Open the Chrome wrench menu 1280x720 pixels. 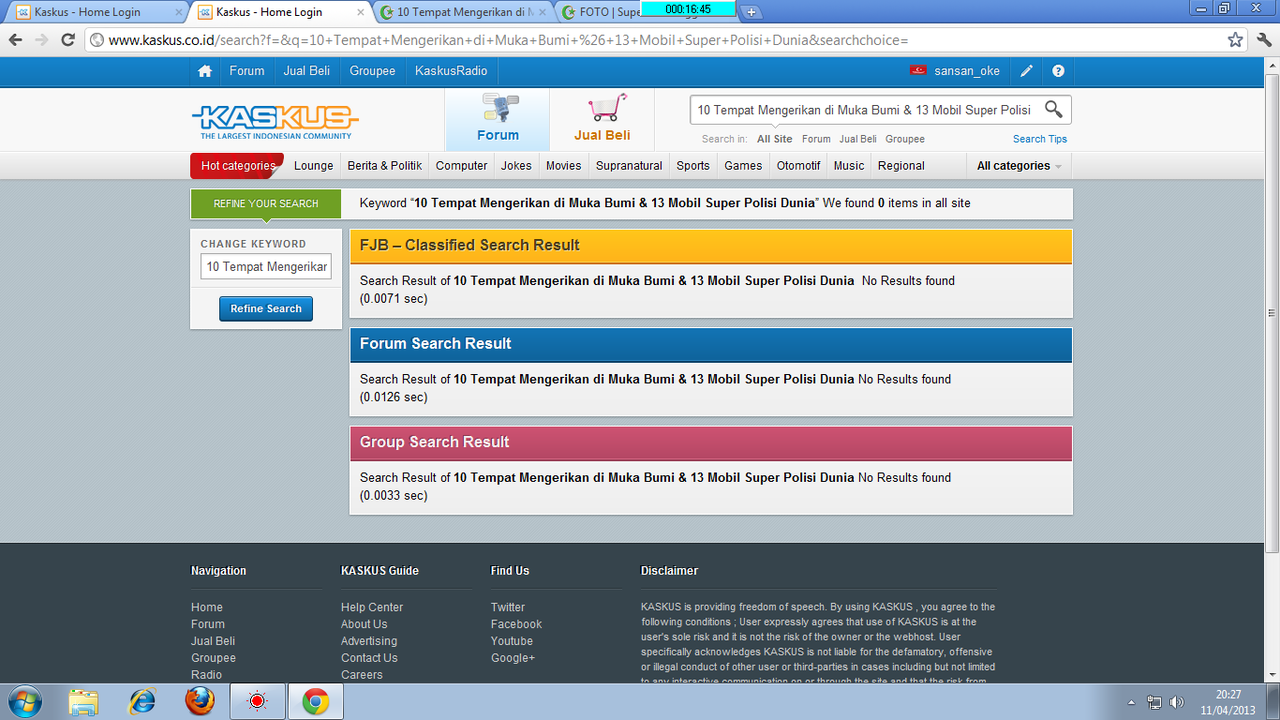1263,40
